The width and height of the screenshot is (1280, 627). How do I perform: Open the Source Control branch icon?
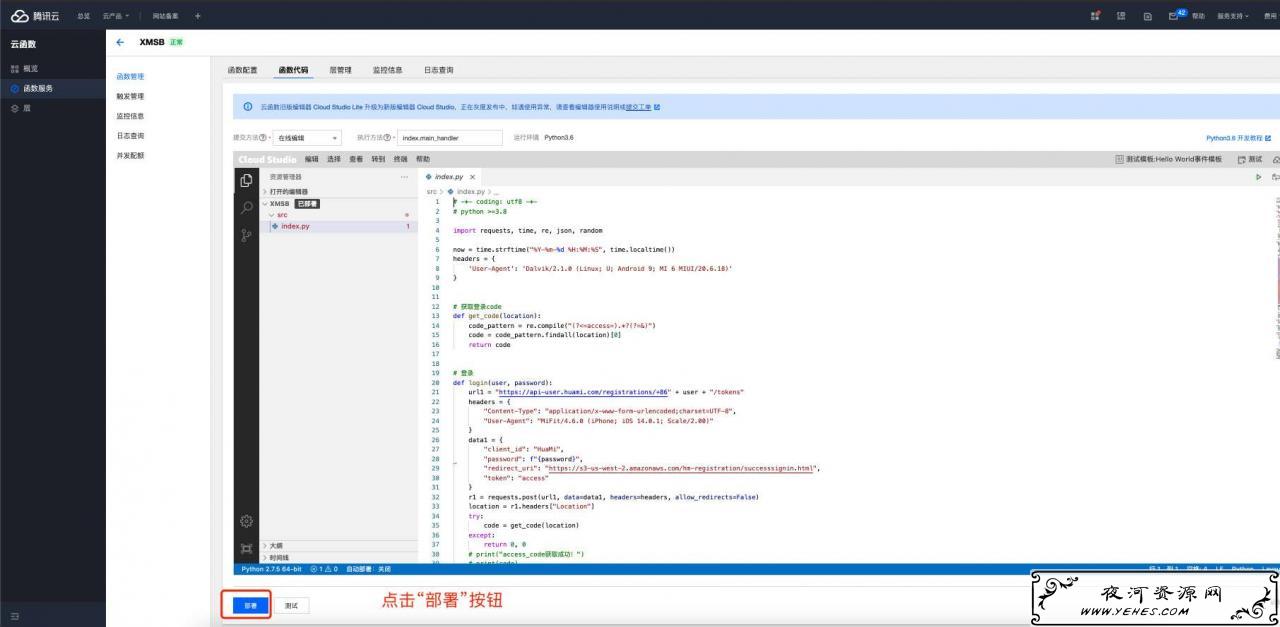click(x=246, y=236)
